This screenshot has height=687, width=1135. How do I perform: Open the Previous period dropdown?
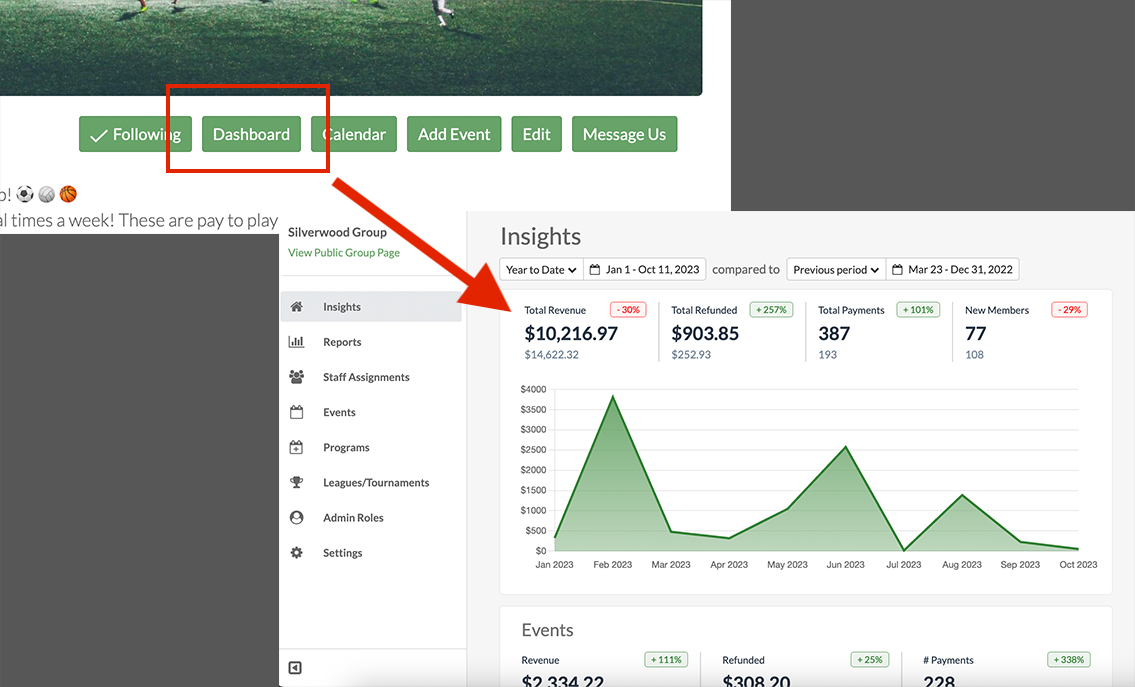(835, 270)
